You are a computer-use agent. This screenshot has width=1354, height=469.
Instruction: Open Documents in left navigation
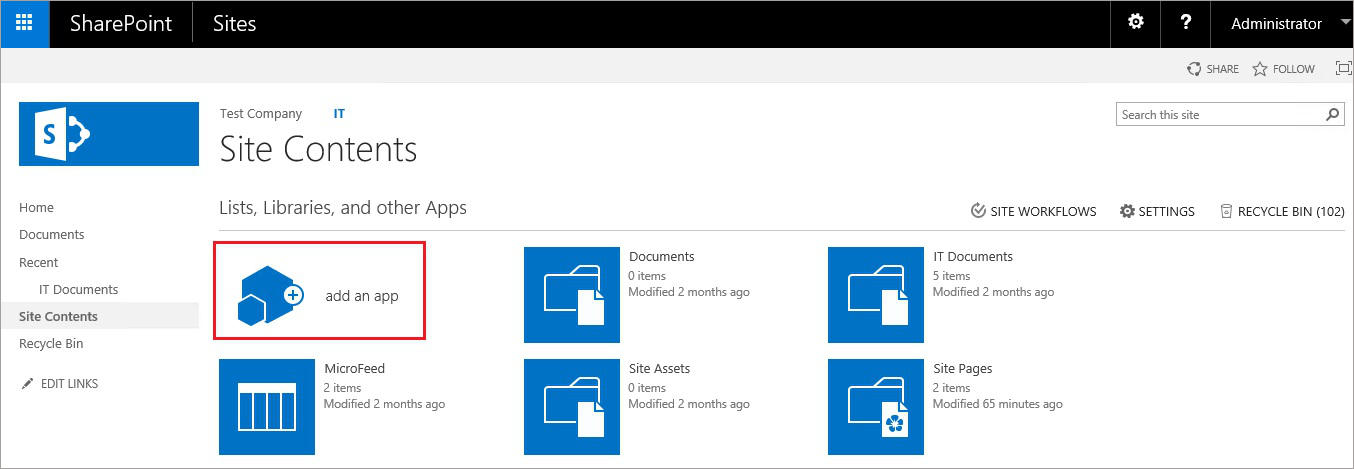pos(52,235)
